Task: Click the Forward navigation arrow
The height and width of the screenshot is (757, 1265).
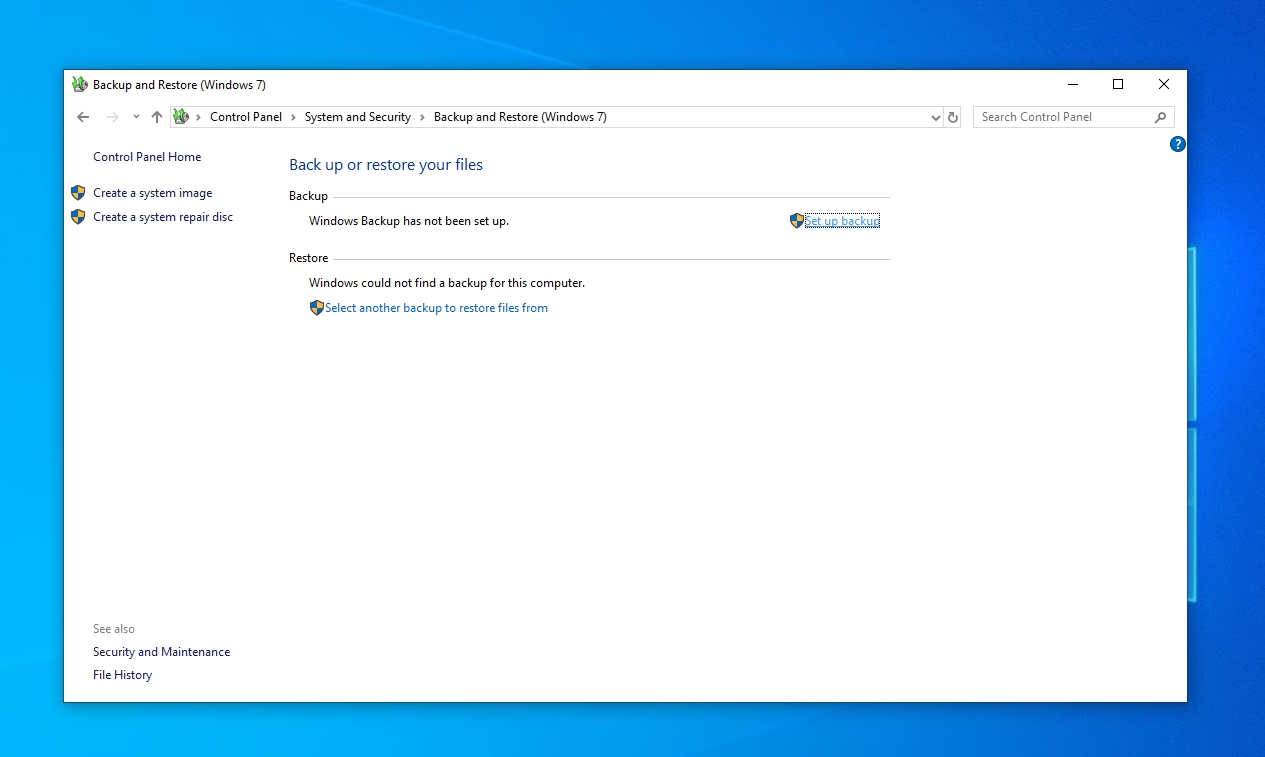Action: (112, 117)
